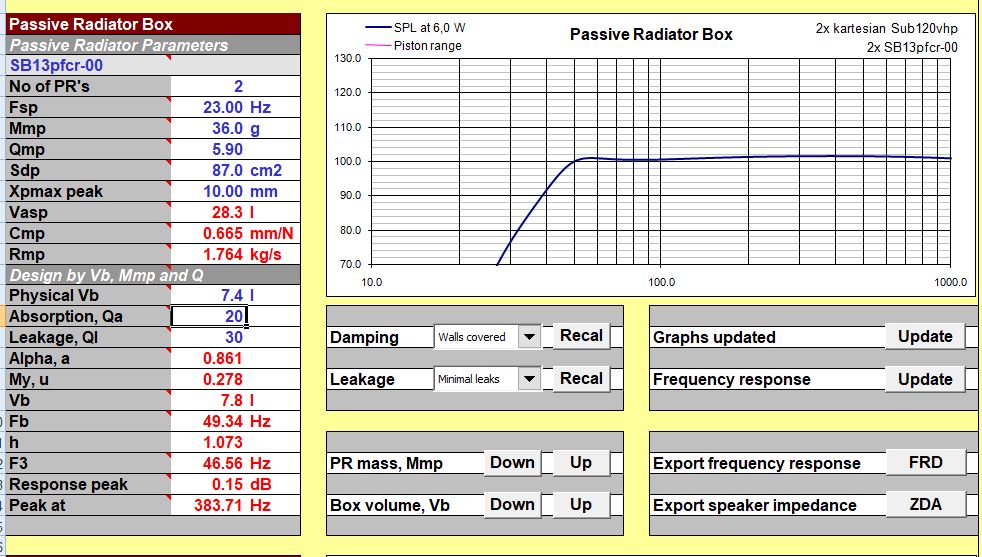Export frequency response with FRD button
982x557 pixels.
pyautogui.click(x=925, y=463)
